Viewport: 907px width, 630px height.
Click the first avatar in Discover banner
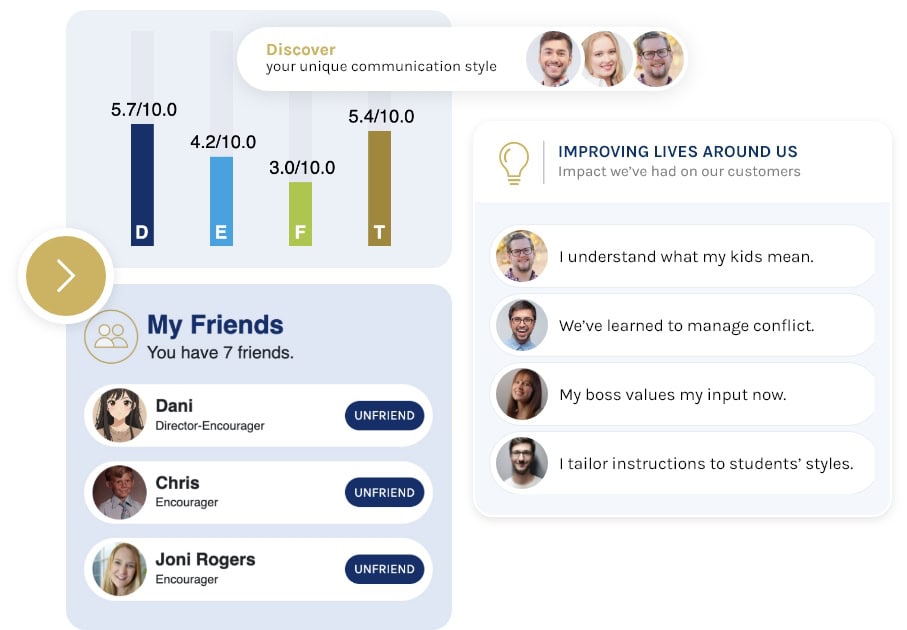coord(553,59)
